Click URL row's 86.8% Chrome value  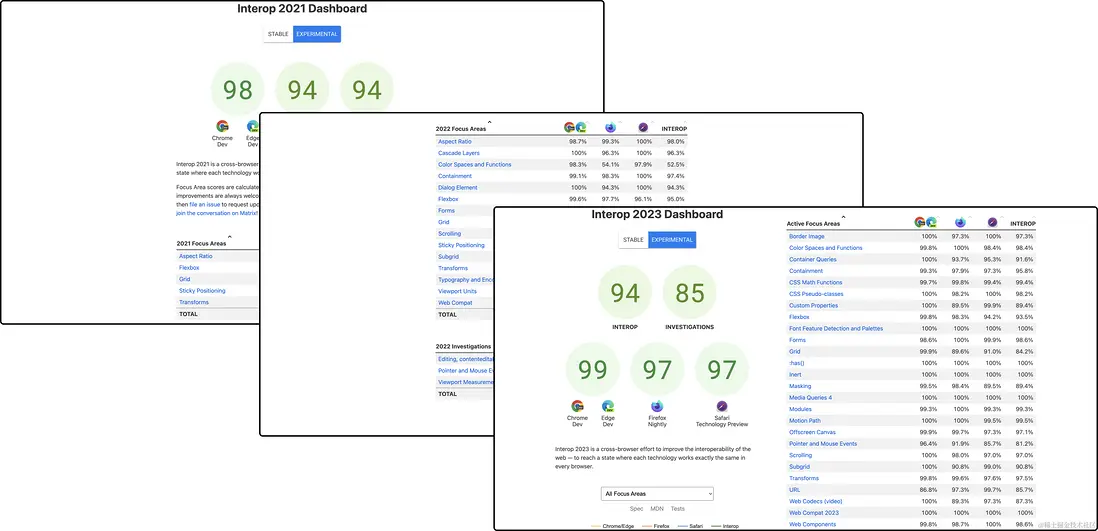[929, 490]
